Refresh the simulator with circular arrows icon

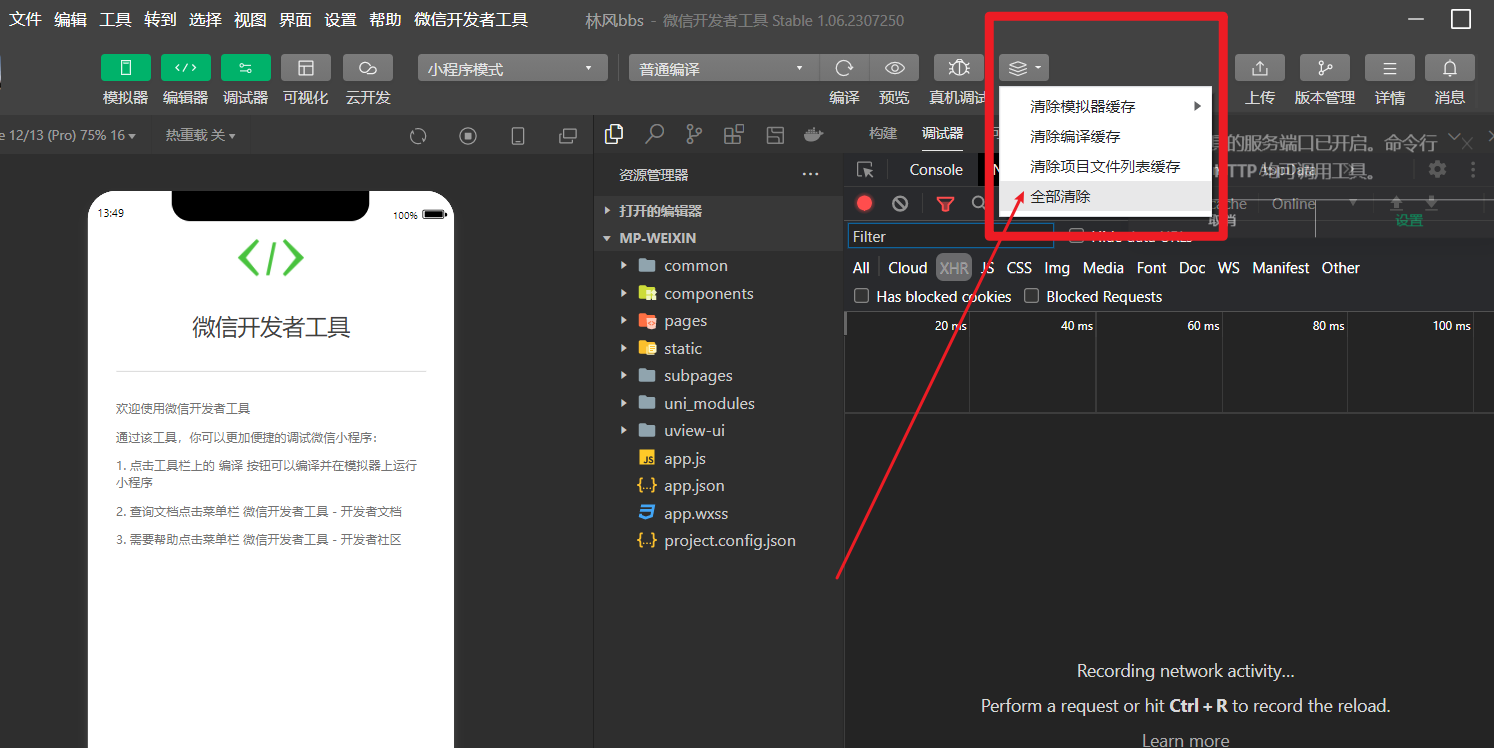tap(418, 136)
